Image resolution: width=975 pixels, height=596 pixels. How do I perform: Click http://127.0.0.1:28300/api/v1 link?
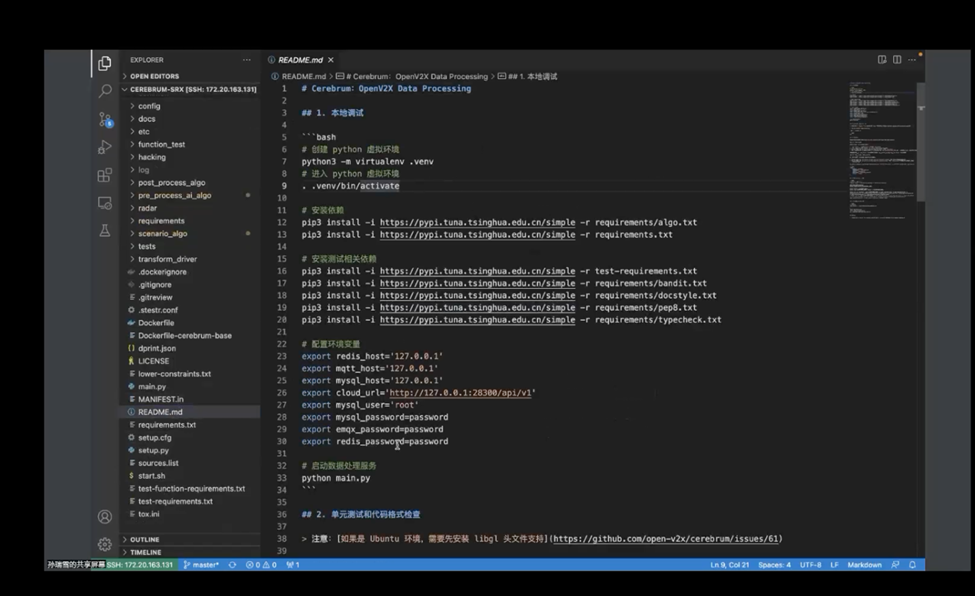tap(460, 393)
